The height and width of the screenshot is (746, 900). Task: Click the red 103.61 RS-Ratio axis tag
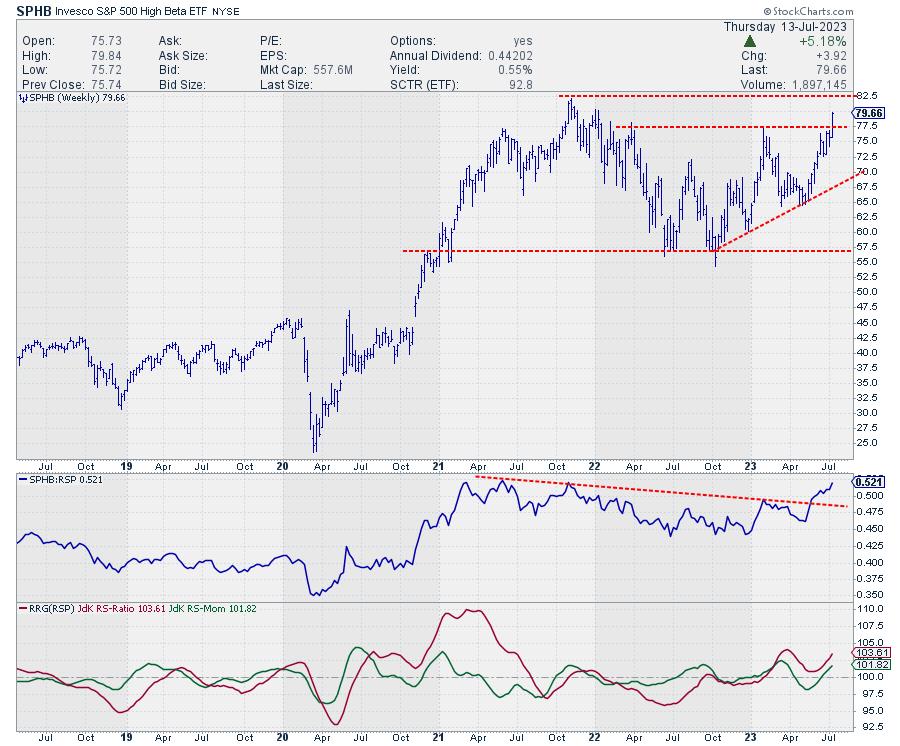[x=867, y=652]
